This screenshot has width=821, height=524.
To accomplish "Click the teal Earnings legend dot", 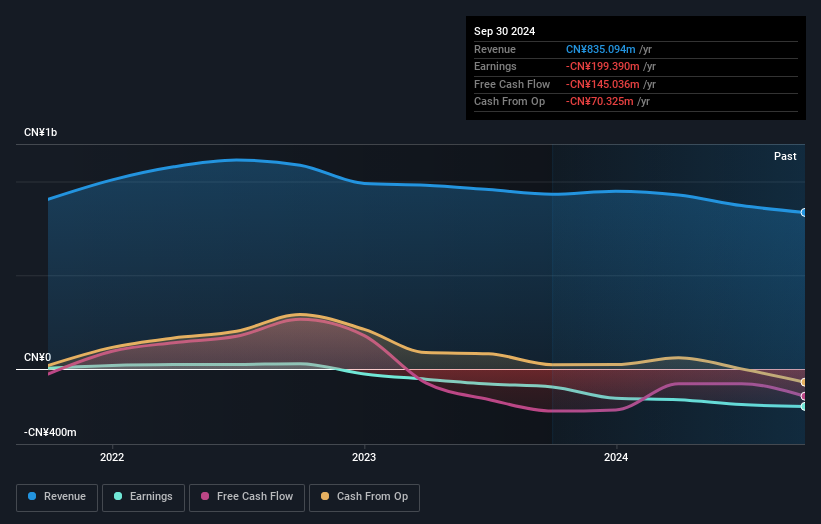I will click(118, 496).
